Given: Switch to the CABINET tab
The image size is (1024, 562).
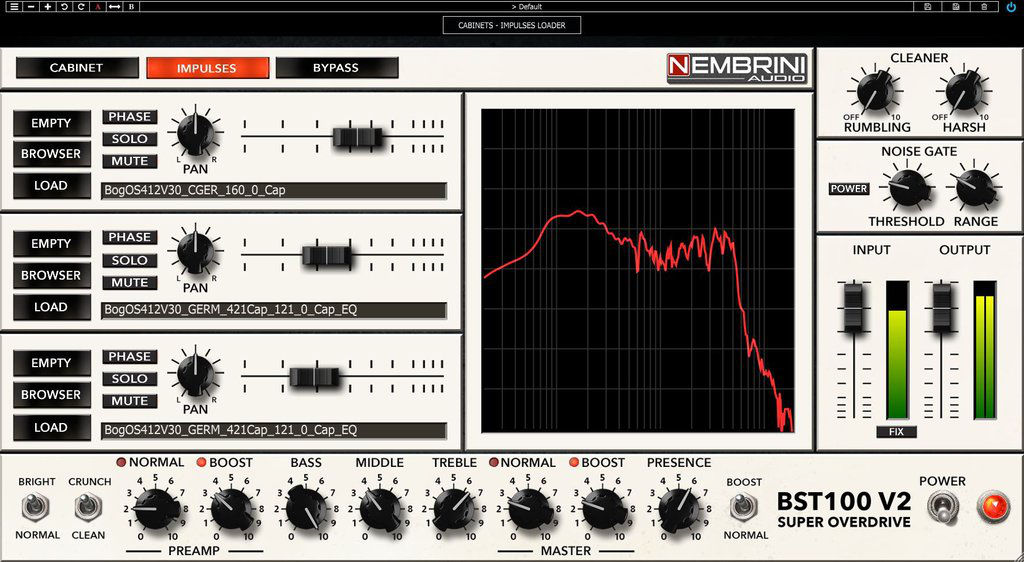Looking at the screenshot, I should coord(77,68).
